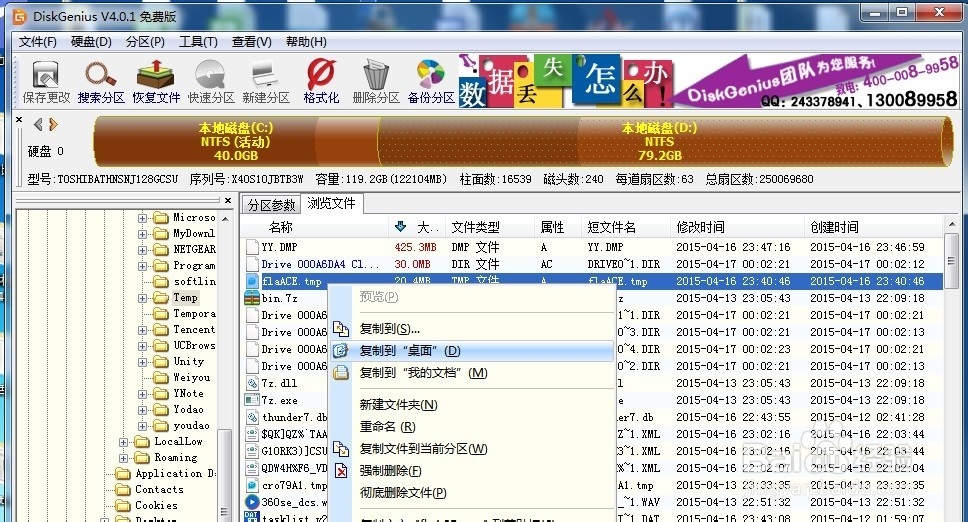The image size is (968, 522).
Task: Switch to the 分区参数 tab
Action: (x=271, y=205)
